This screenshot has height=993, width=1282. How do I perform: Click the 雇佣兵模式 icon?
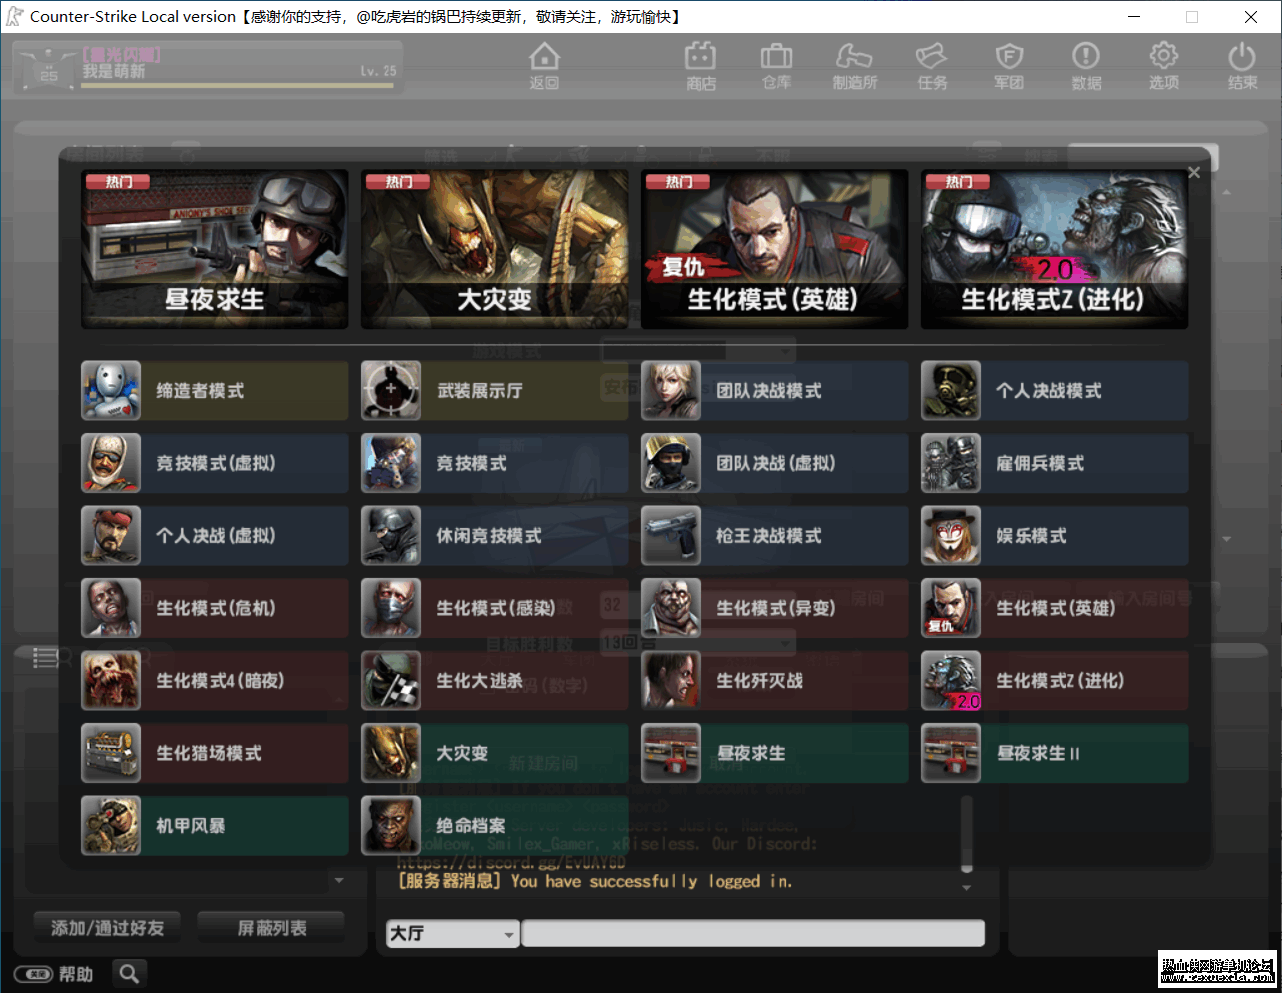click(951, 463)
